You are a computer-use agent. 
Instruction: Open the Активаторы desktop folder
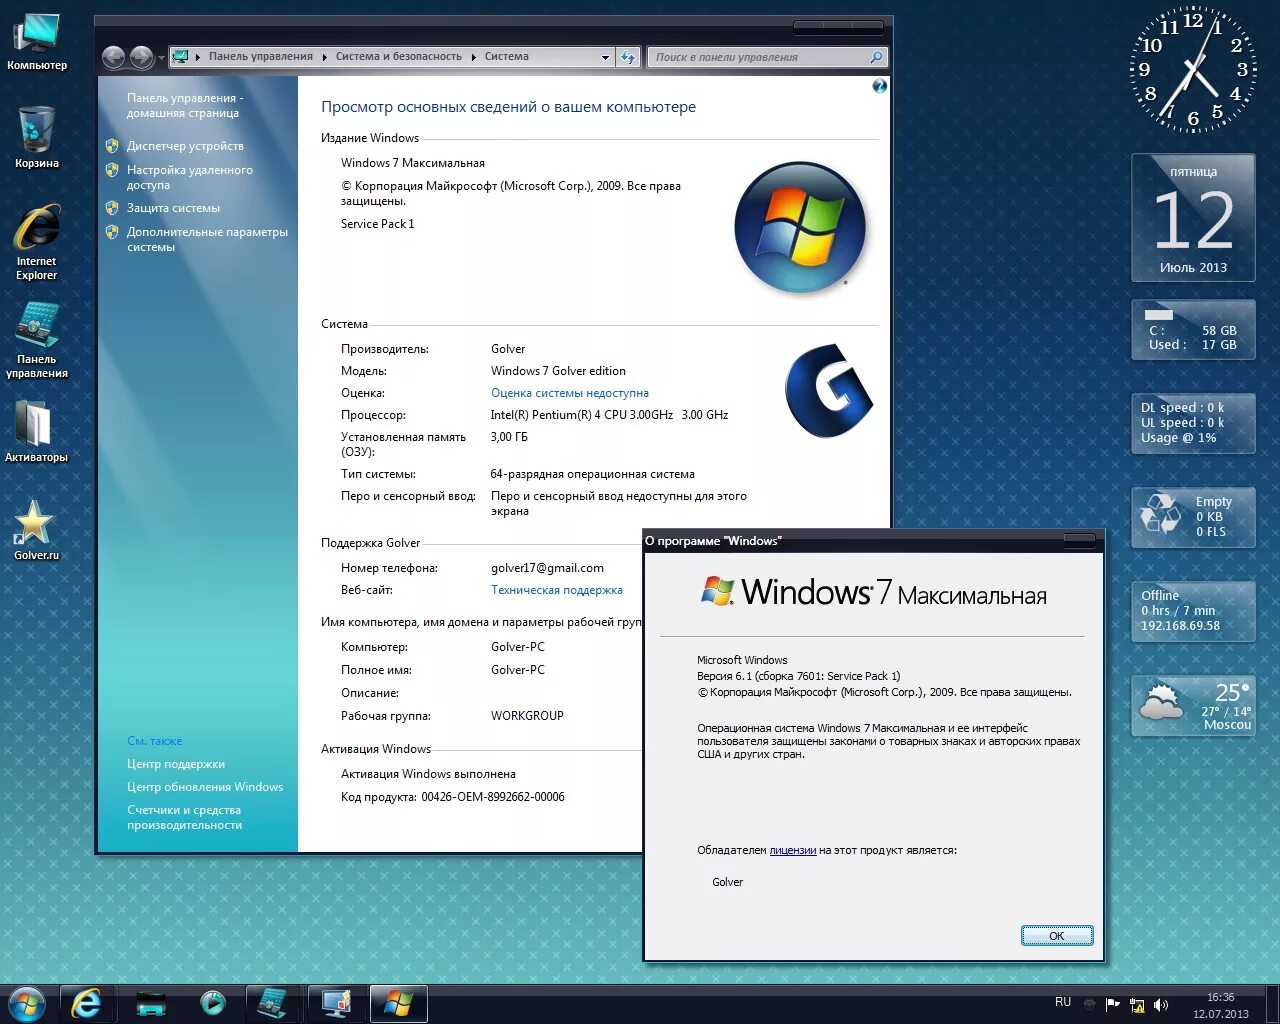point(37,431)
